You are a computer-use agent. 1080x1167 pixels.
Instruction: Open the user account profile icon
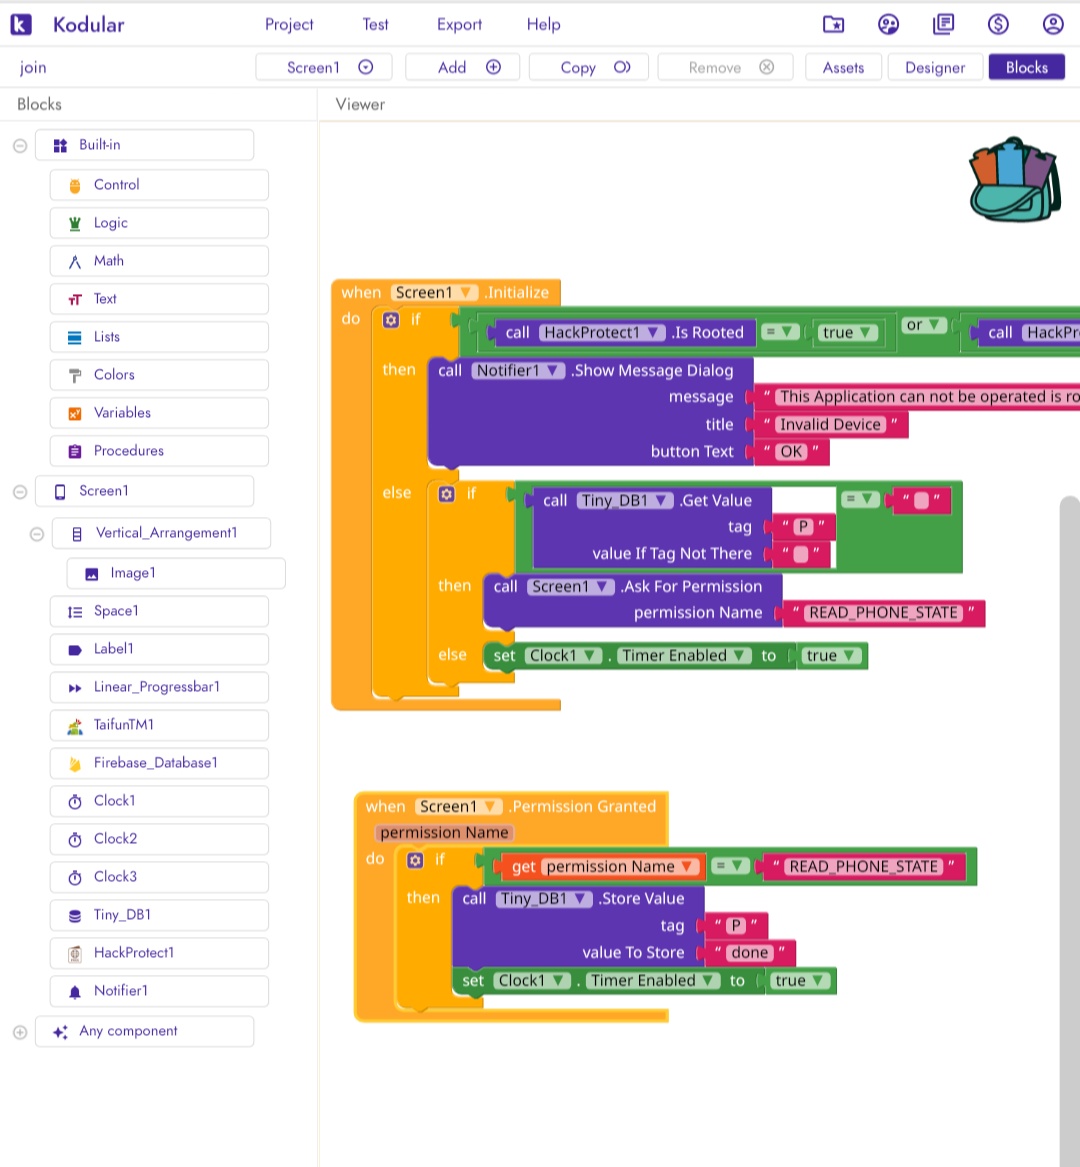click(1053, 25)
